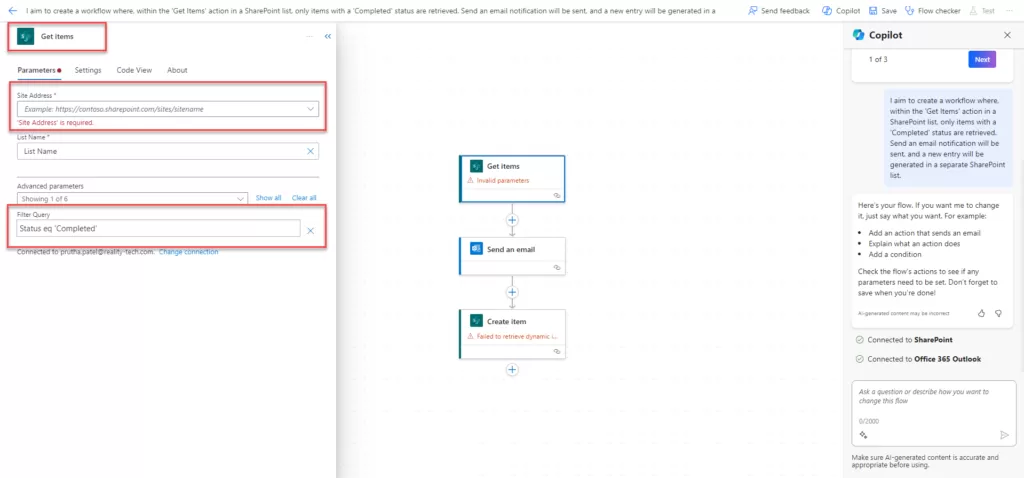Open the About tab
The image size is (1024, 478).
pyautogui.click(x=177, y=70)
